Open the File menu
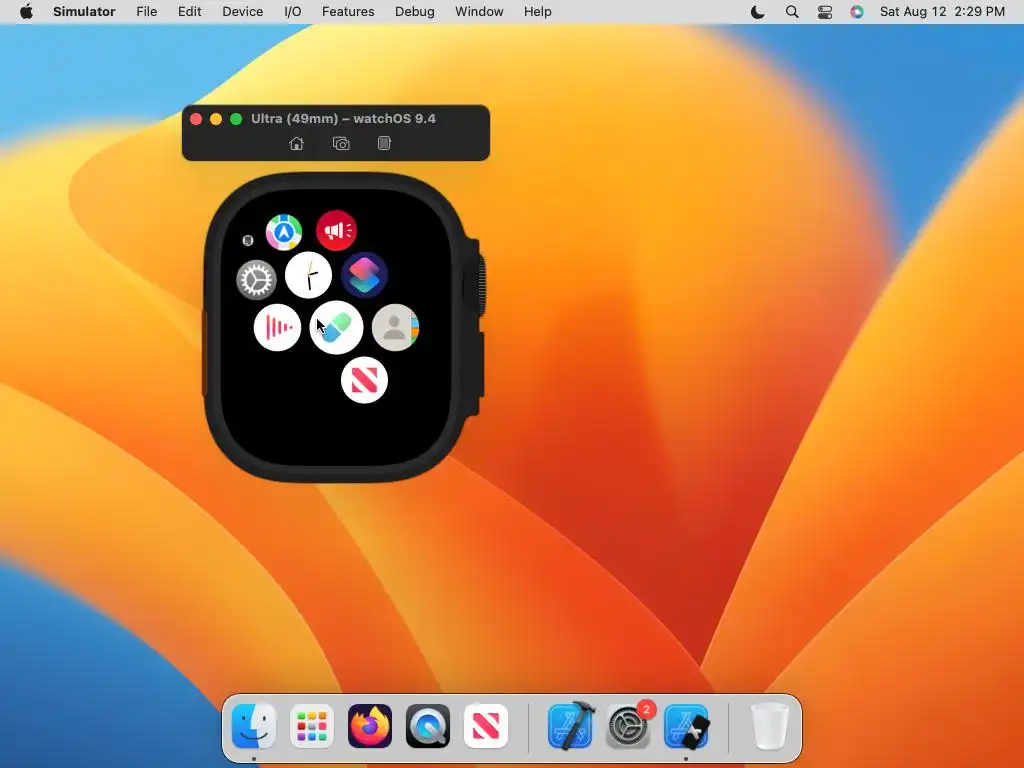The height and width of the screenshot is (768, 1024). point(146,12)
